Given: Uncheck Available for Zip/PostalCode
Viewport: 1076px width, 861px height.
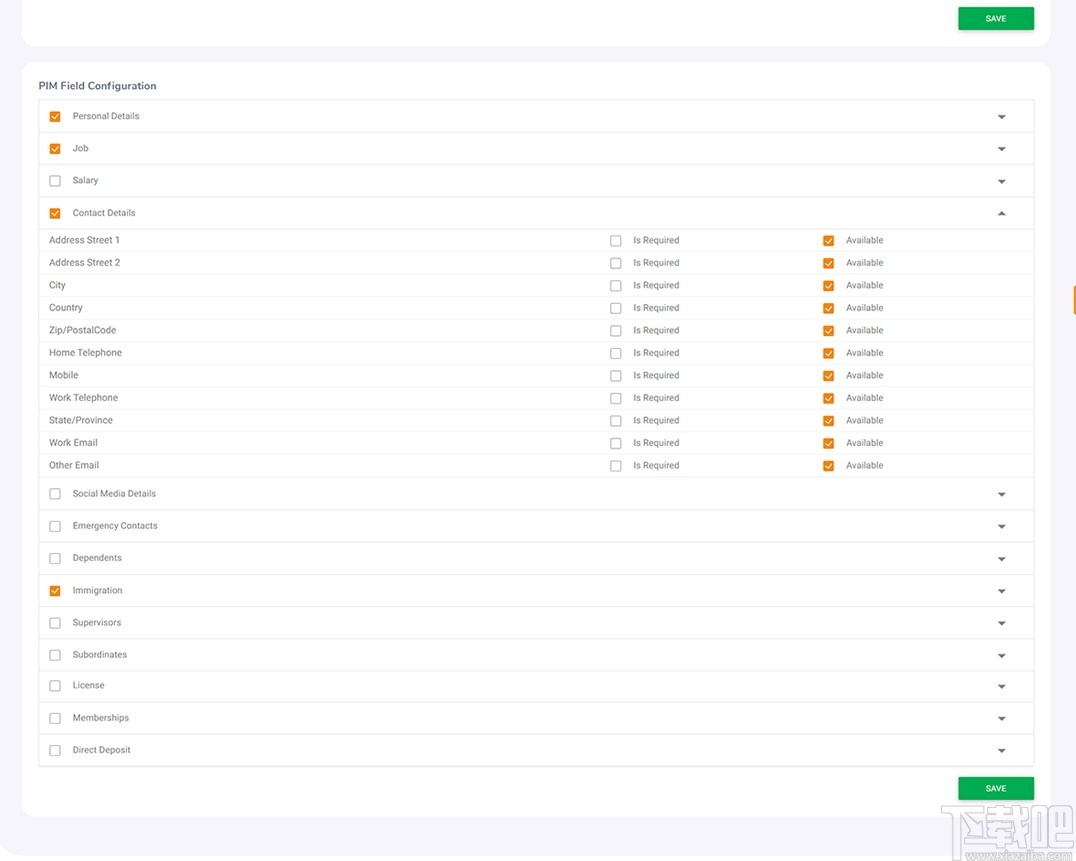Looking at the screenshot, I should (x=828, y=331).
